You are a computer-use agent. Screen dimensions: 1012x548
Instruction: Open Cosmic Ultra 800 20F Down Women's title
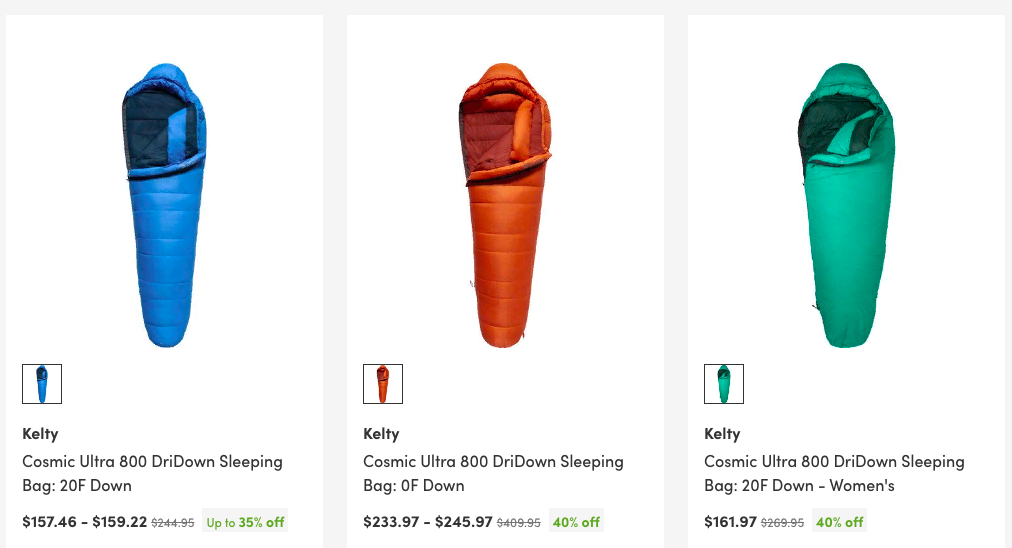(834, 473)
